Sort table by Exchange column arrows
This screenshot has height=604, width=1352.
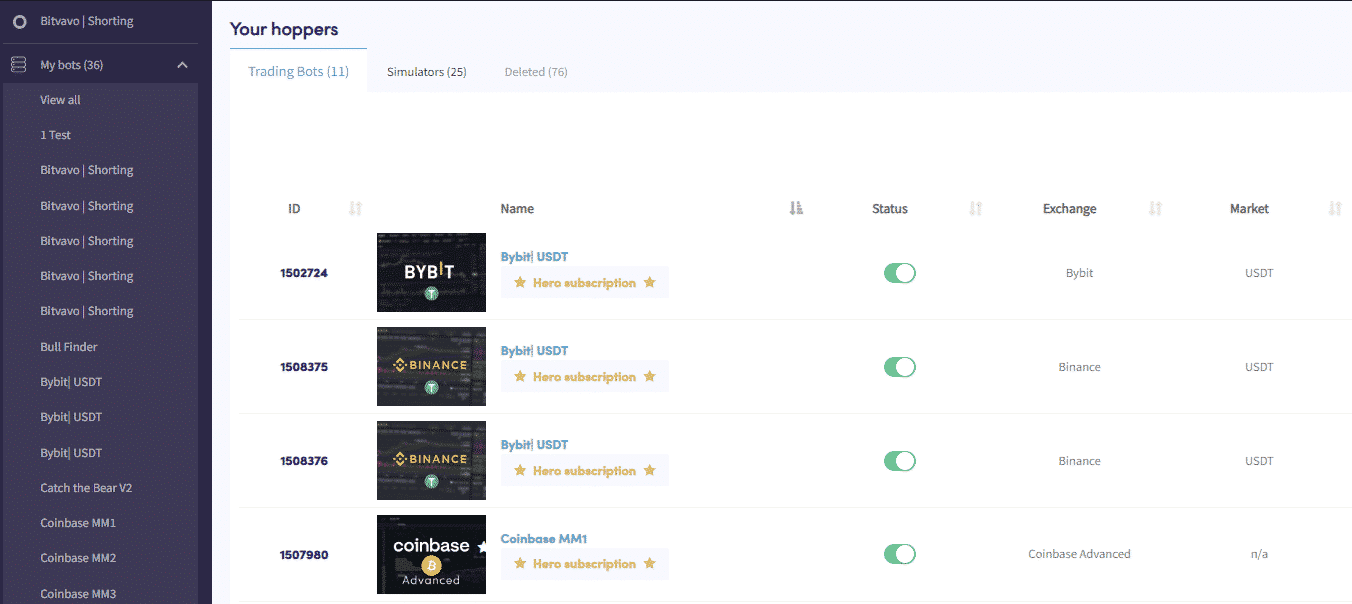1155,209
